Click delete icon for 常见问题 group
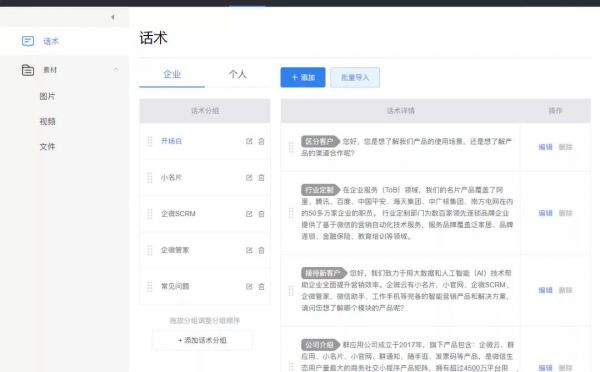Screen dimensions: 600x372 pyautogui.click(x=261, y=286)
